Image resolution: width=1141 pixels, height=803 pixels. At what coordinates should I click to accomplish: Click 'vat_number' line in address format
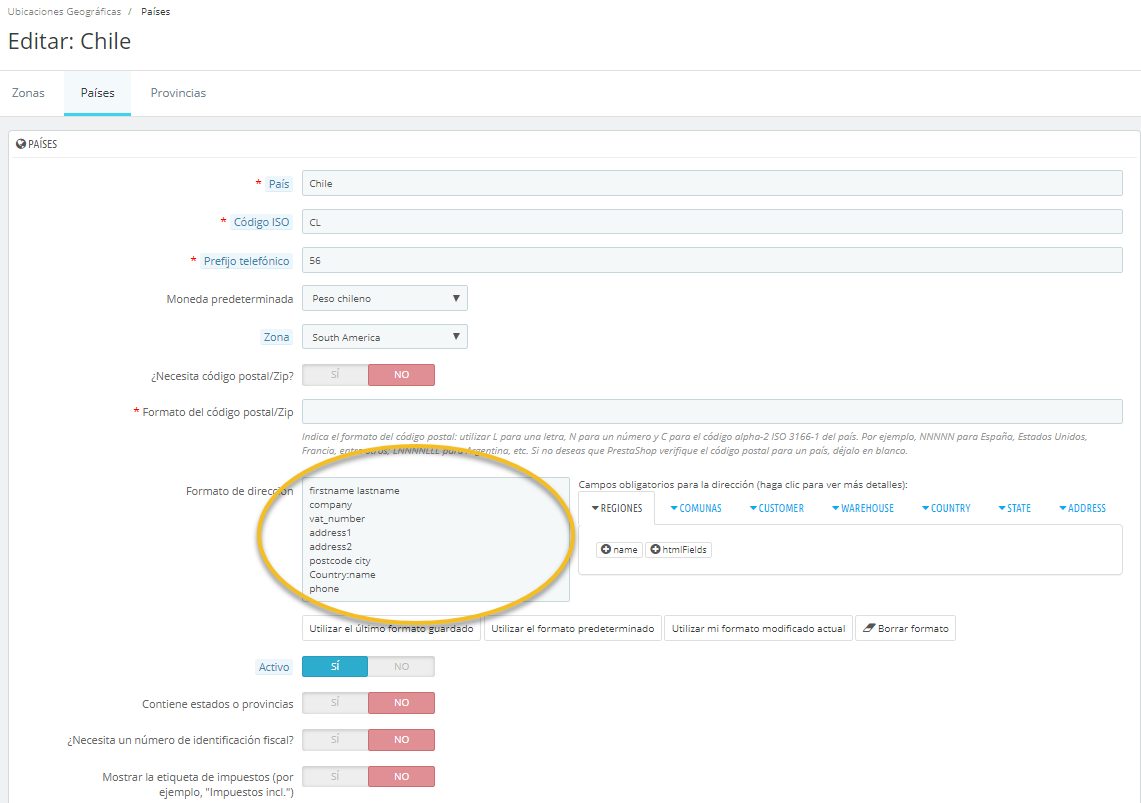[x=337, y=519]
